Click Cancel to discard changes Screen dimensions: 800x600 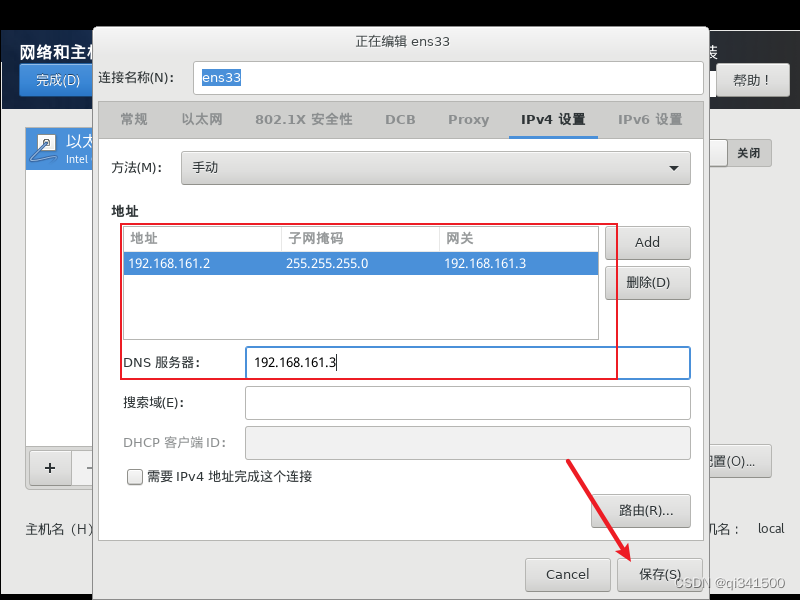pos(567,574)
